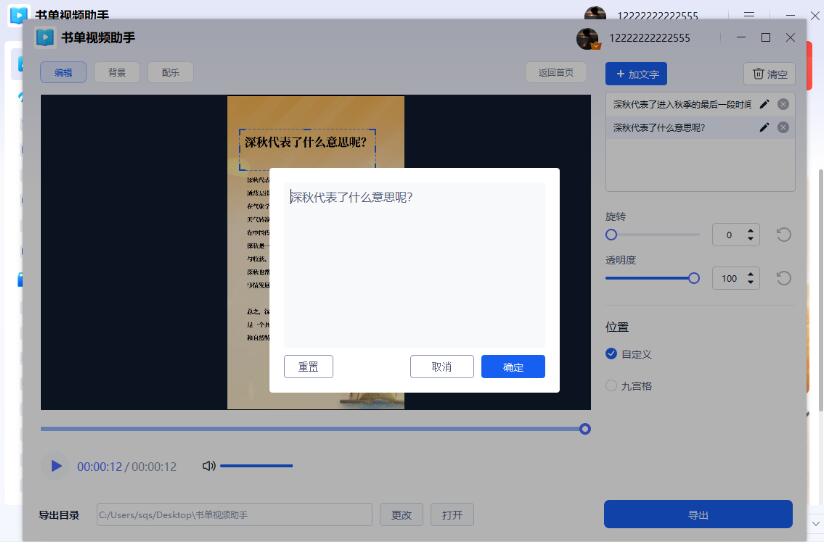The image size is (824, 550).
Task: Reset opacity with the circular arrow icon
Action: point(784,278)
